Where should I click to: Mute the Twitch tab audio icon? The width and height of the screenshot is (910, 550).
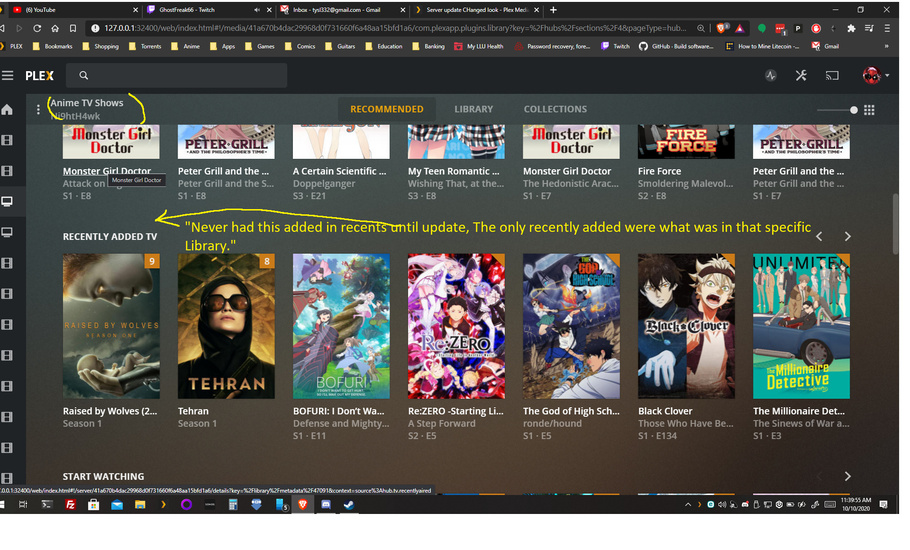[257, 10]
